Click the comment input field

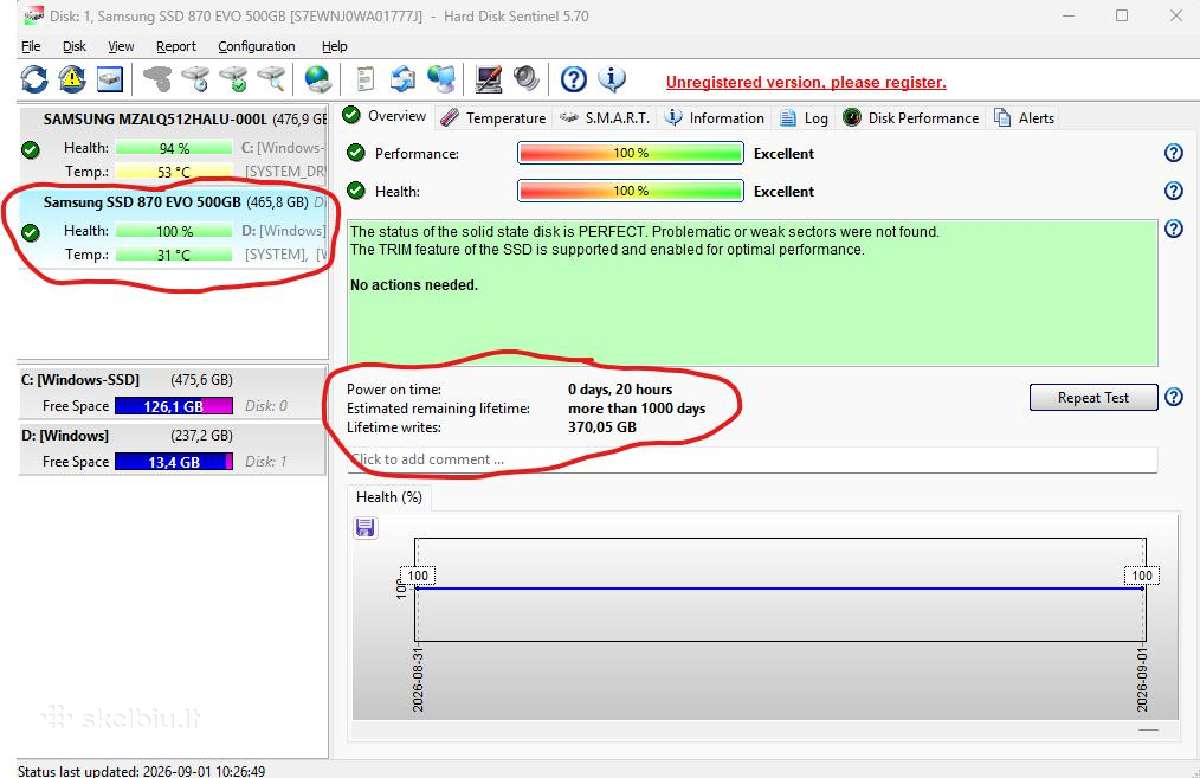pyautogui.click(x=752, y=459)
